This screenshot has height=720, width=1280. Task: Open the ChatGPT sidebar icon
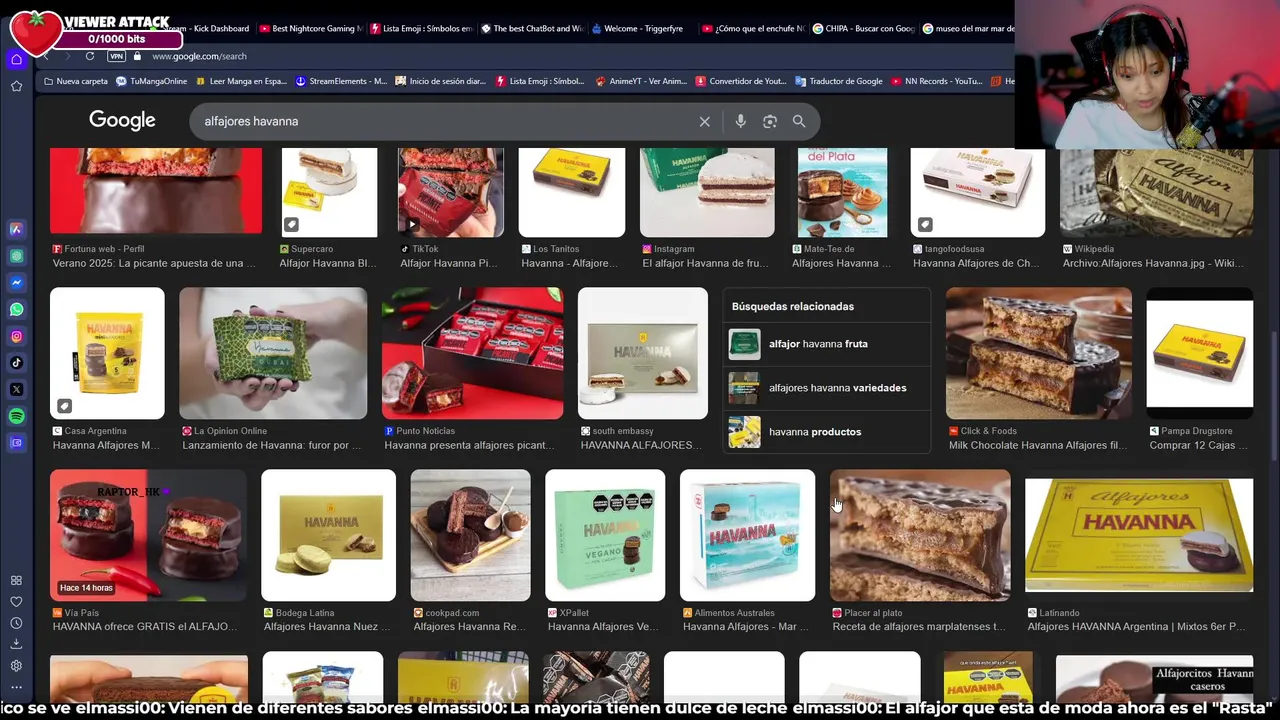click(16, 256)
